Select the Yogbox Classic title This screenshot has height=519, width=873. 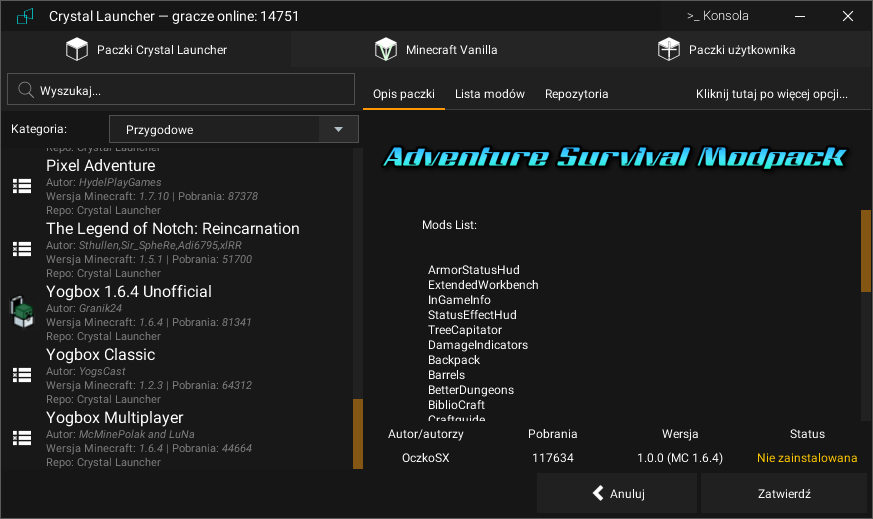click(x=101, y=354)
